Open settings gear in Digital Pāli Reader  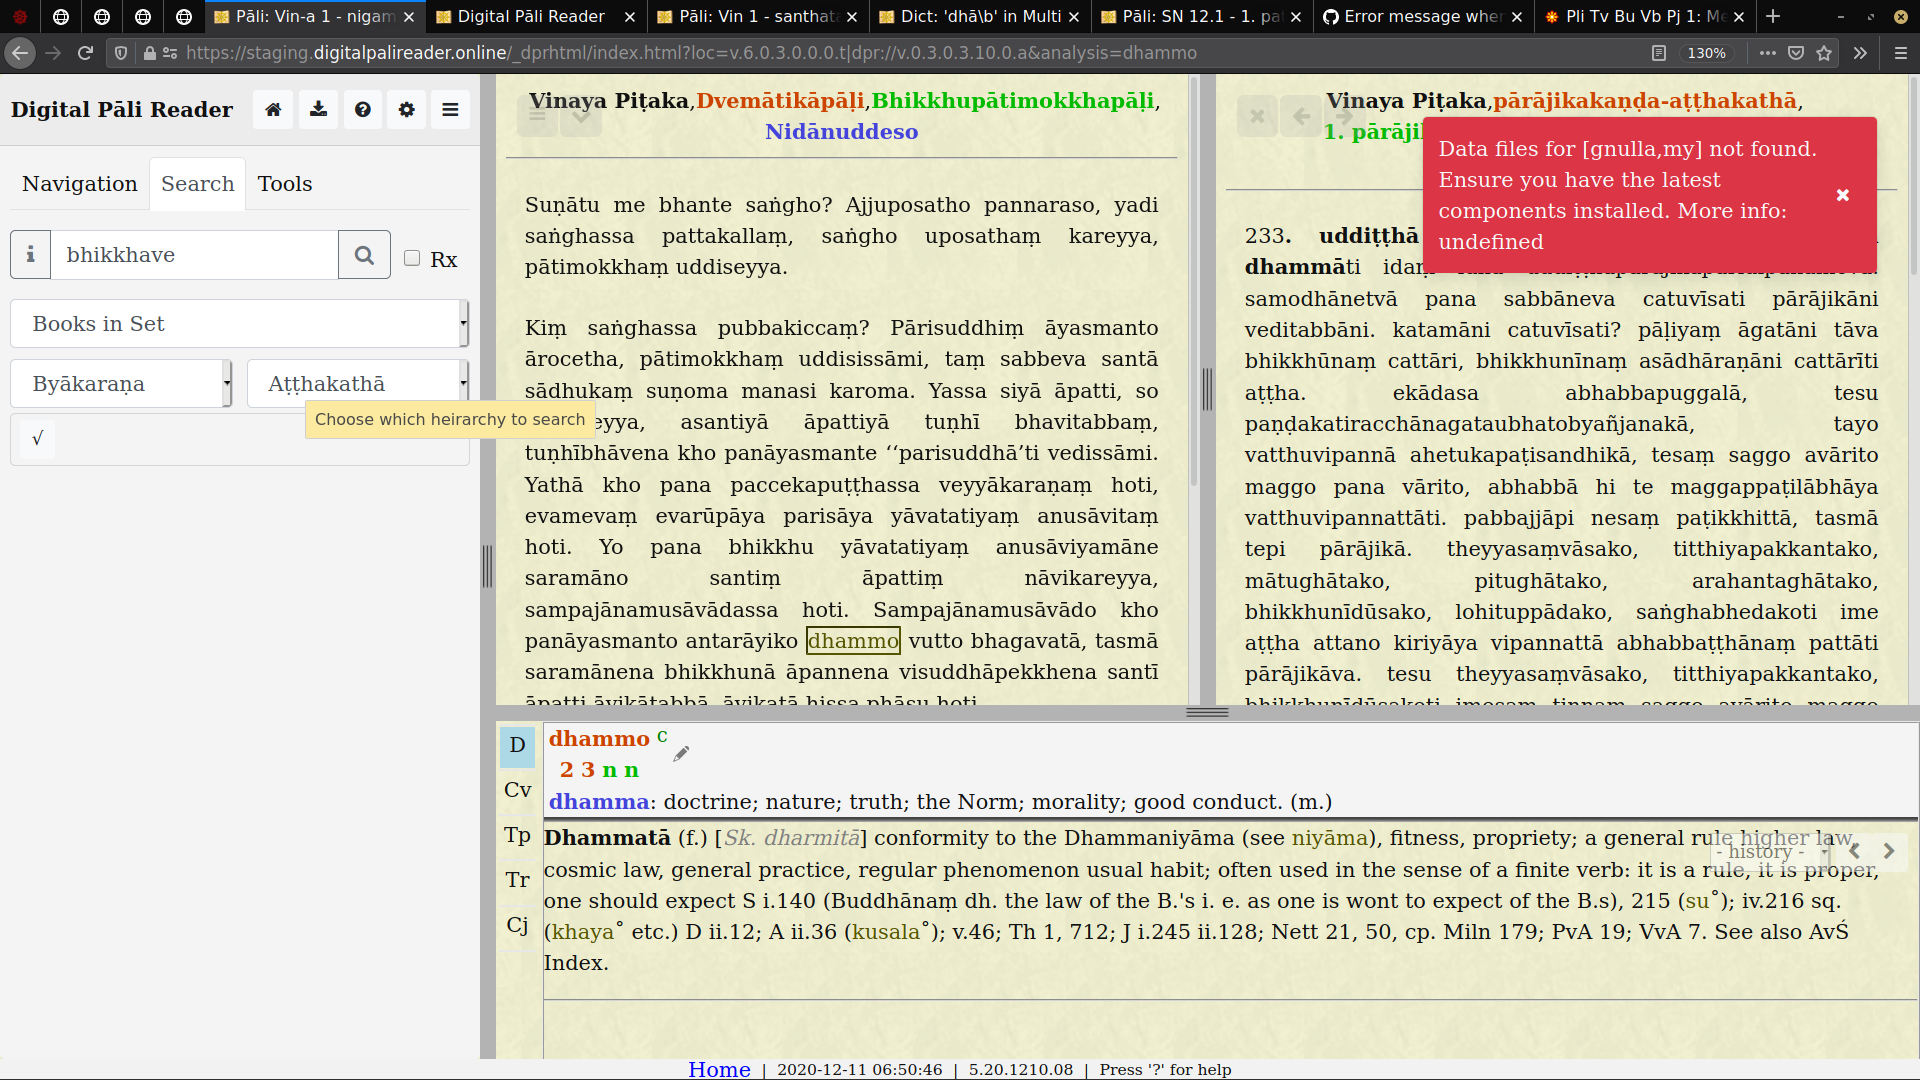point(406,110)
